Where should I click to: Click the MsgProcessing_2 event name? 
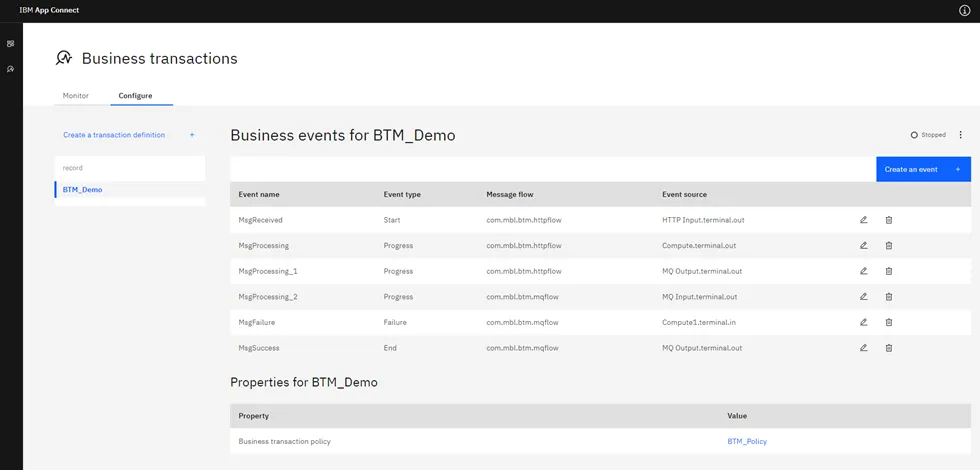268,297
